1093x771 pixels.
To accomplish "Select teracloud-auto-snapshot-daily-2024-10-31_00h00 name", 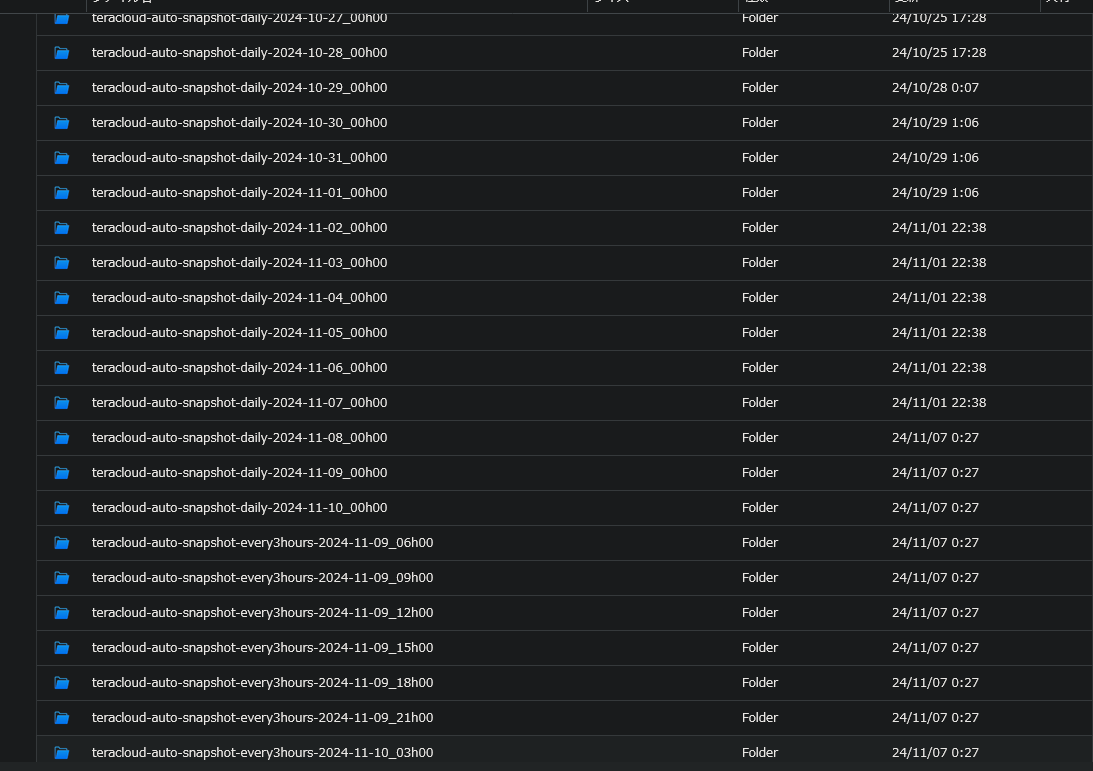I will (x=239, y=158).
